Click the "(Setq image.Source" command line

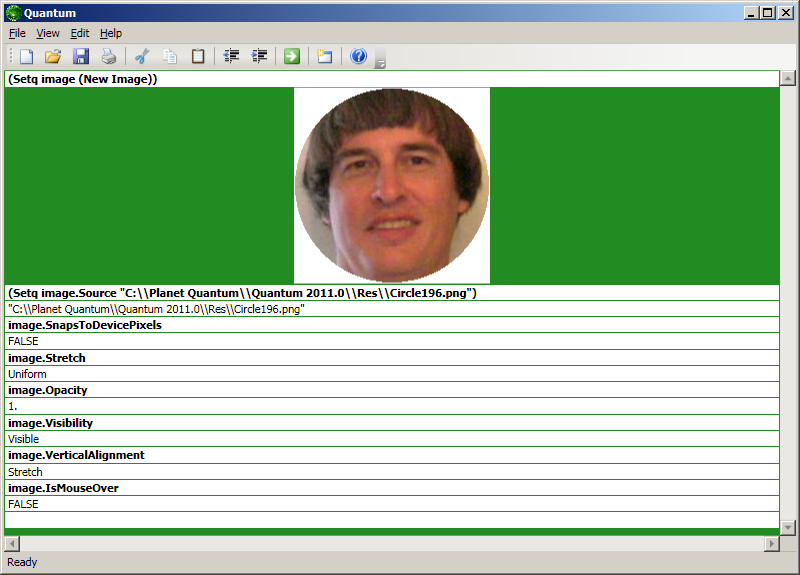(x=392, y=293)
